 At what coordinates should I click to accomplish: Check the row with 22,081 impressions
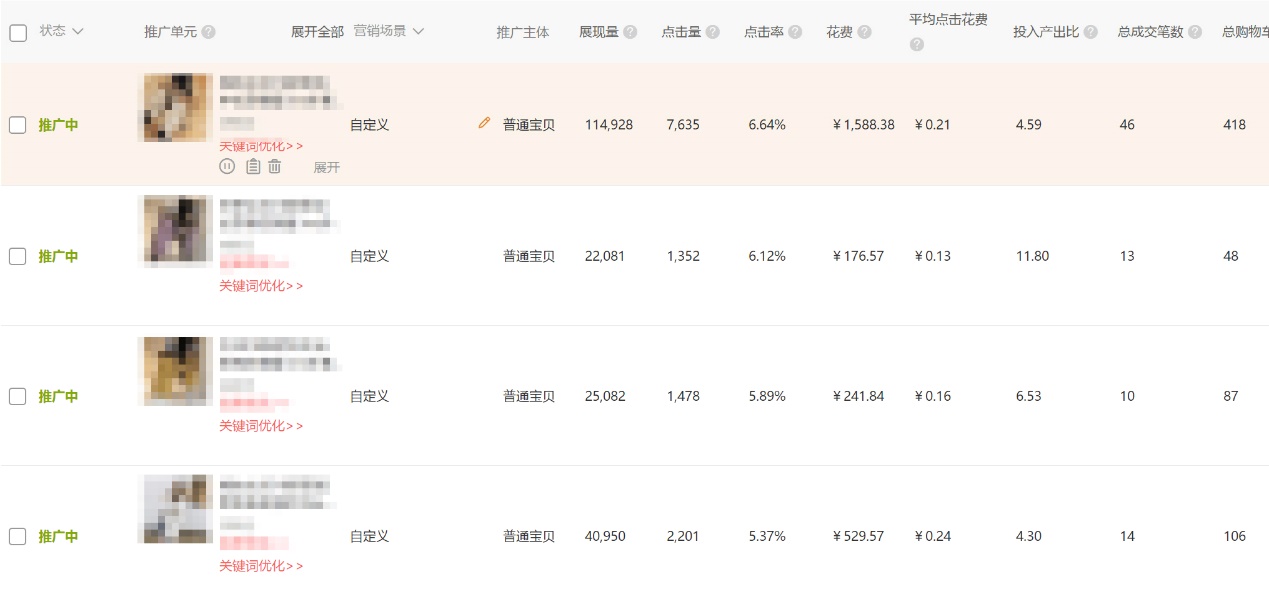18,256
